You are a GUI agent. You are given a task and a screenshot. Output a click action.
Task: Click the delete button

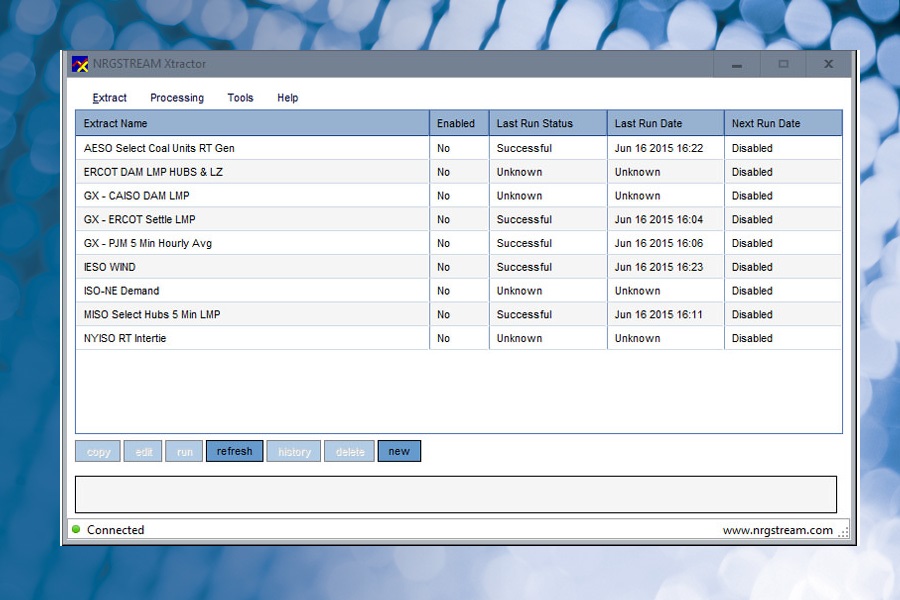click(350, 451)
